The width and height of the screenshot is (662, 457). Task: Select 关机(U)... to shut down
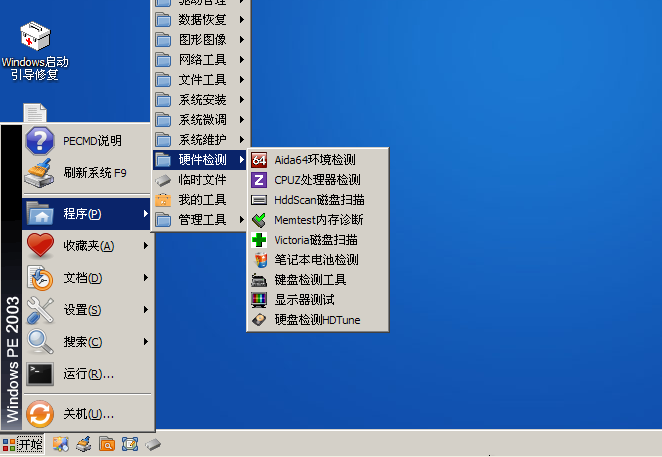click(x=87, y=414)
